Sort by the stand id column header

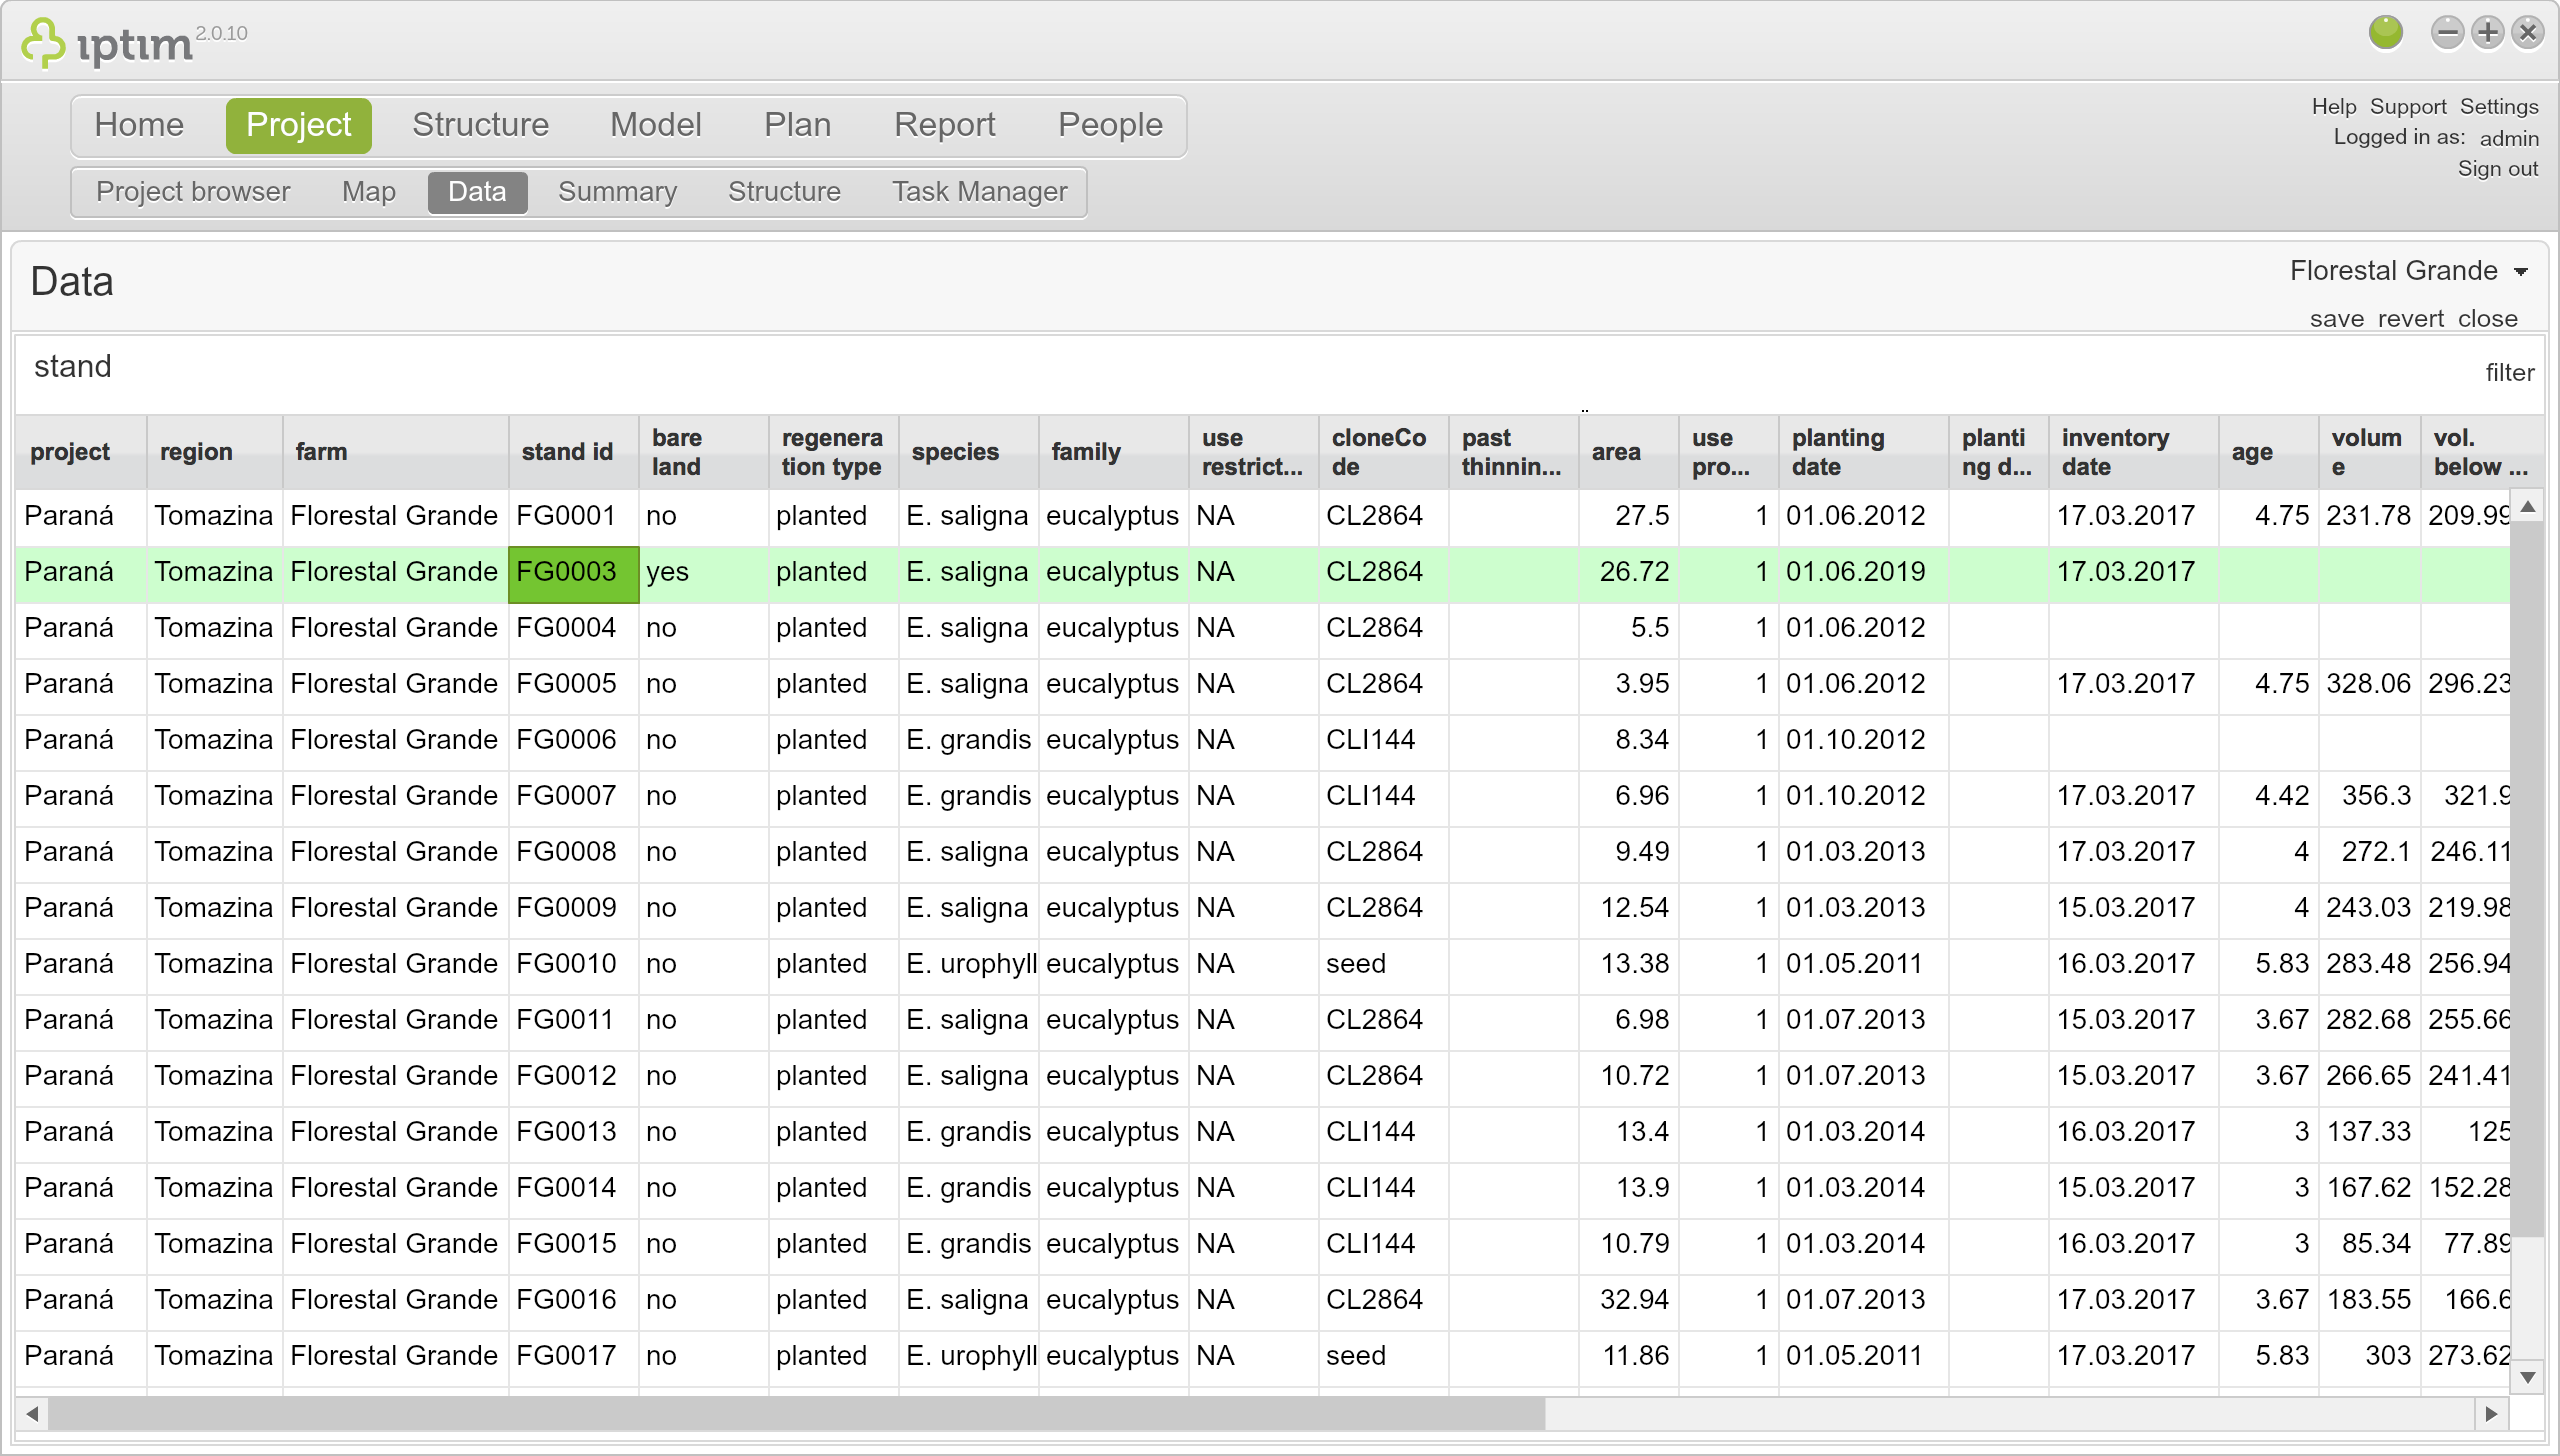point(573,452)
